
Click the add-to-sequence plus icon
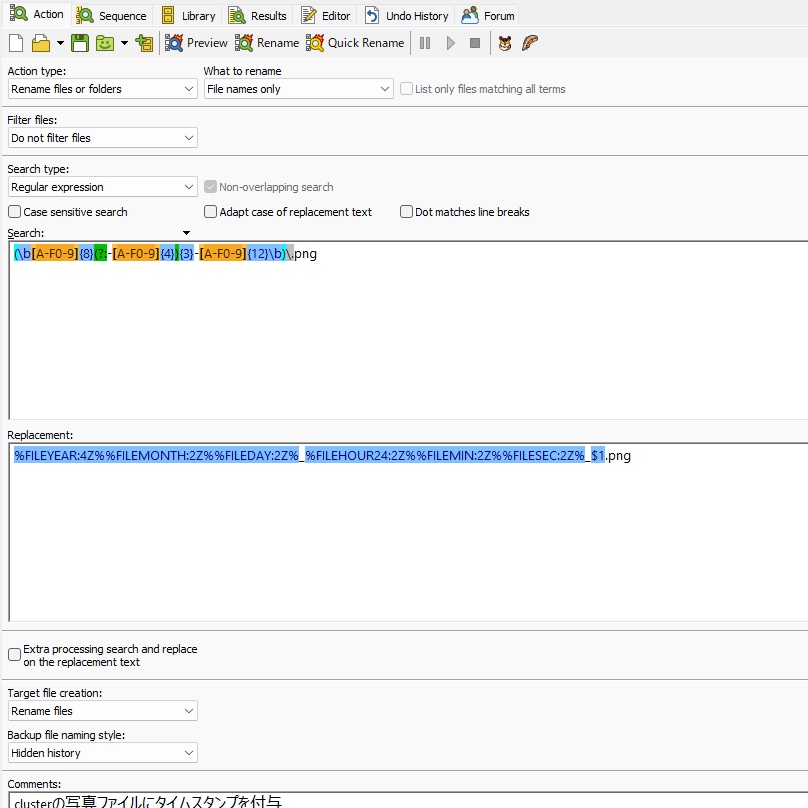(x=144, y=43)
